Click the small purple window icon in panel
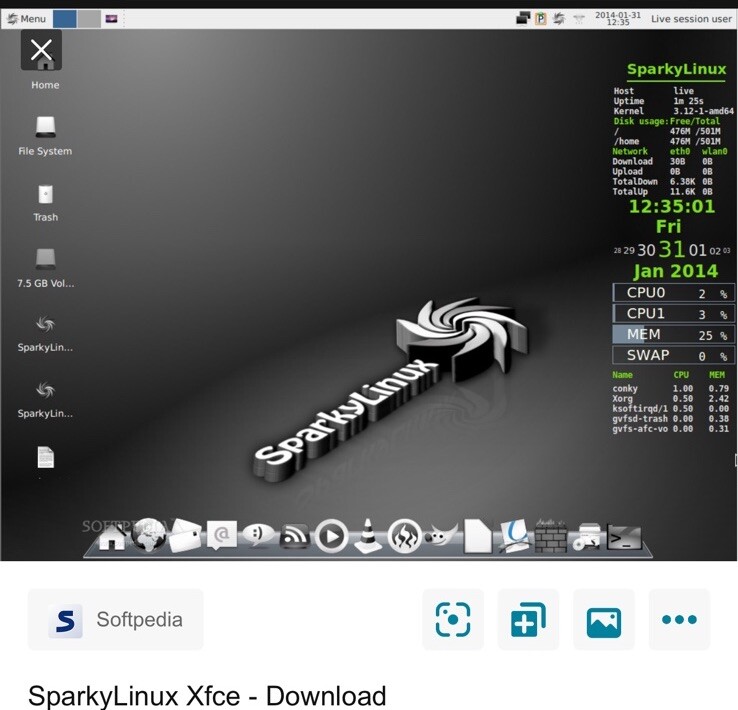The width and height of the screenshot is (738, 710). coord(111,19)
